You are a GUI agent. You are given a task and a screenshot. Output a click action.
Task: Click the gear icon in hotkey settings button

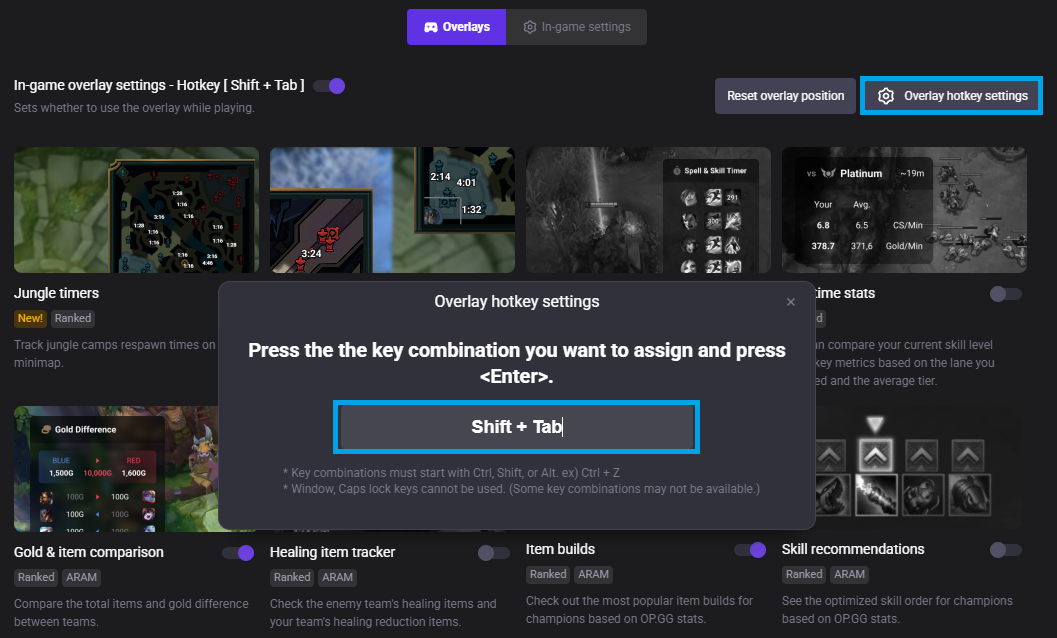tap(886, 96)
